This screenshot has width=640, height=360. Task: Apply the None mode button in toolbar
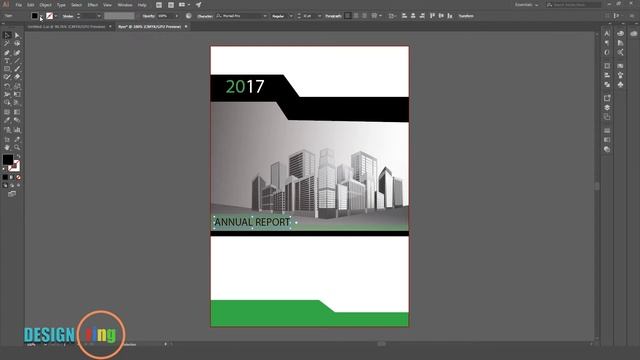coord(18,178)
